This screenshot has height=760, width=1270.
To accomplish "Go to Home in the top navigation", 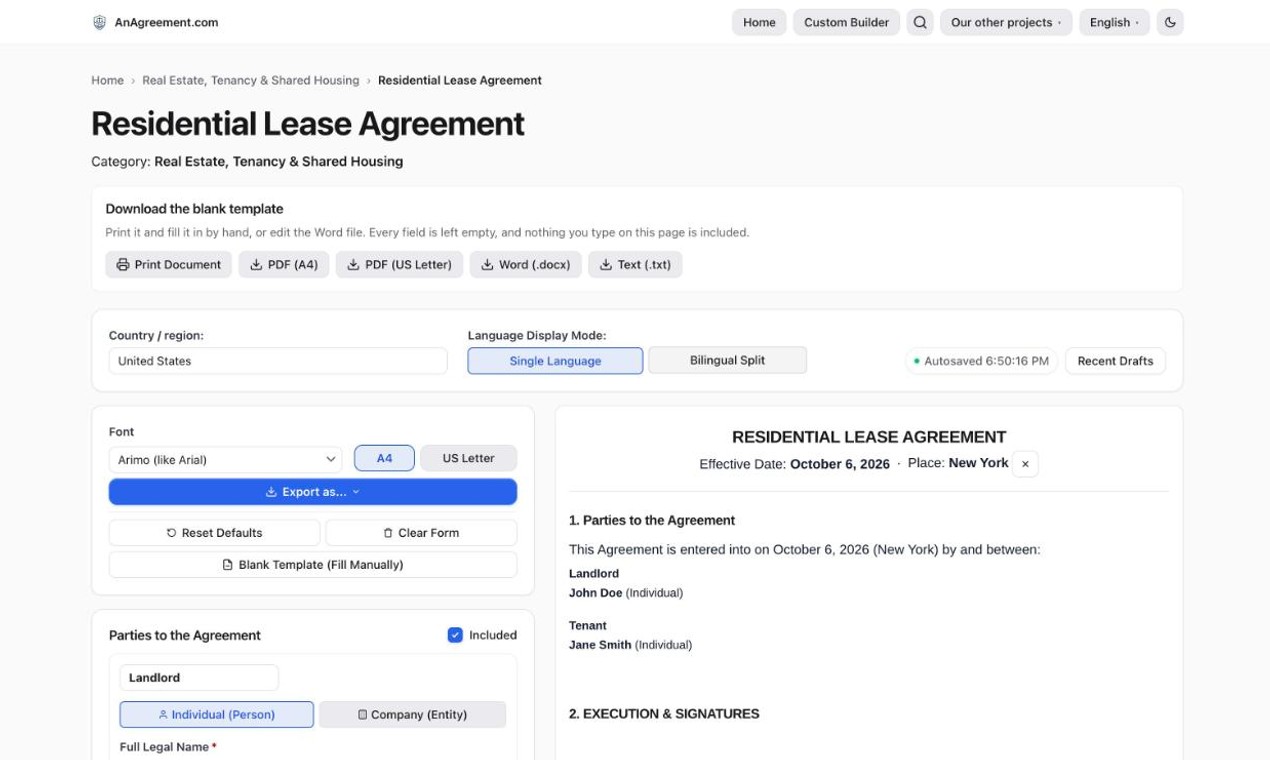I will (x=759, y=22).
